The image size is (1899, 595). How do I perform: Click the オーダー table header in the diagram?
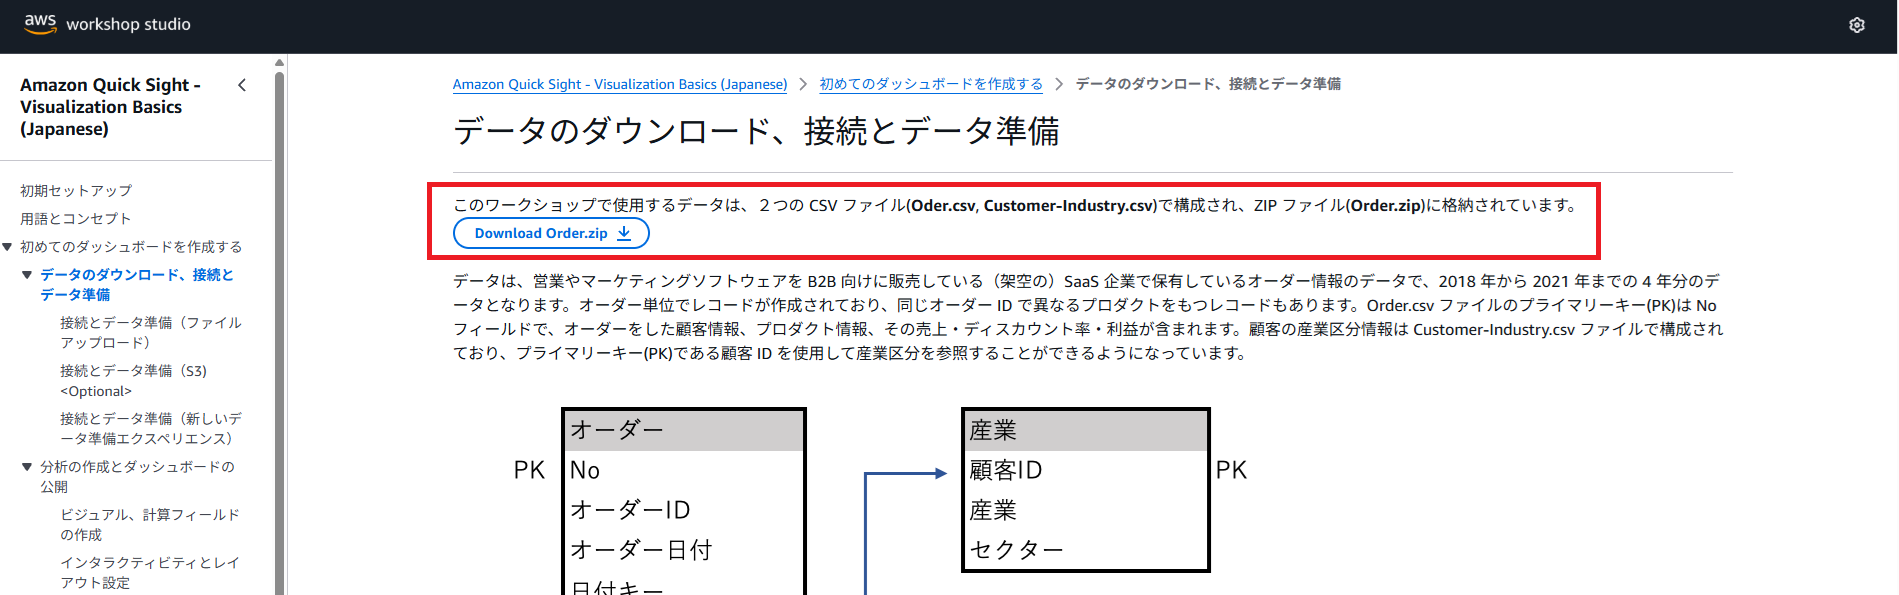click(x=684, y=431)
